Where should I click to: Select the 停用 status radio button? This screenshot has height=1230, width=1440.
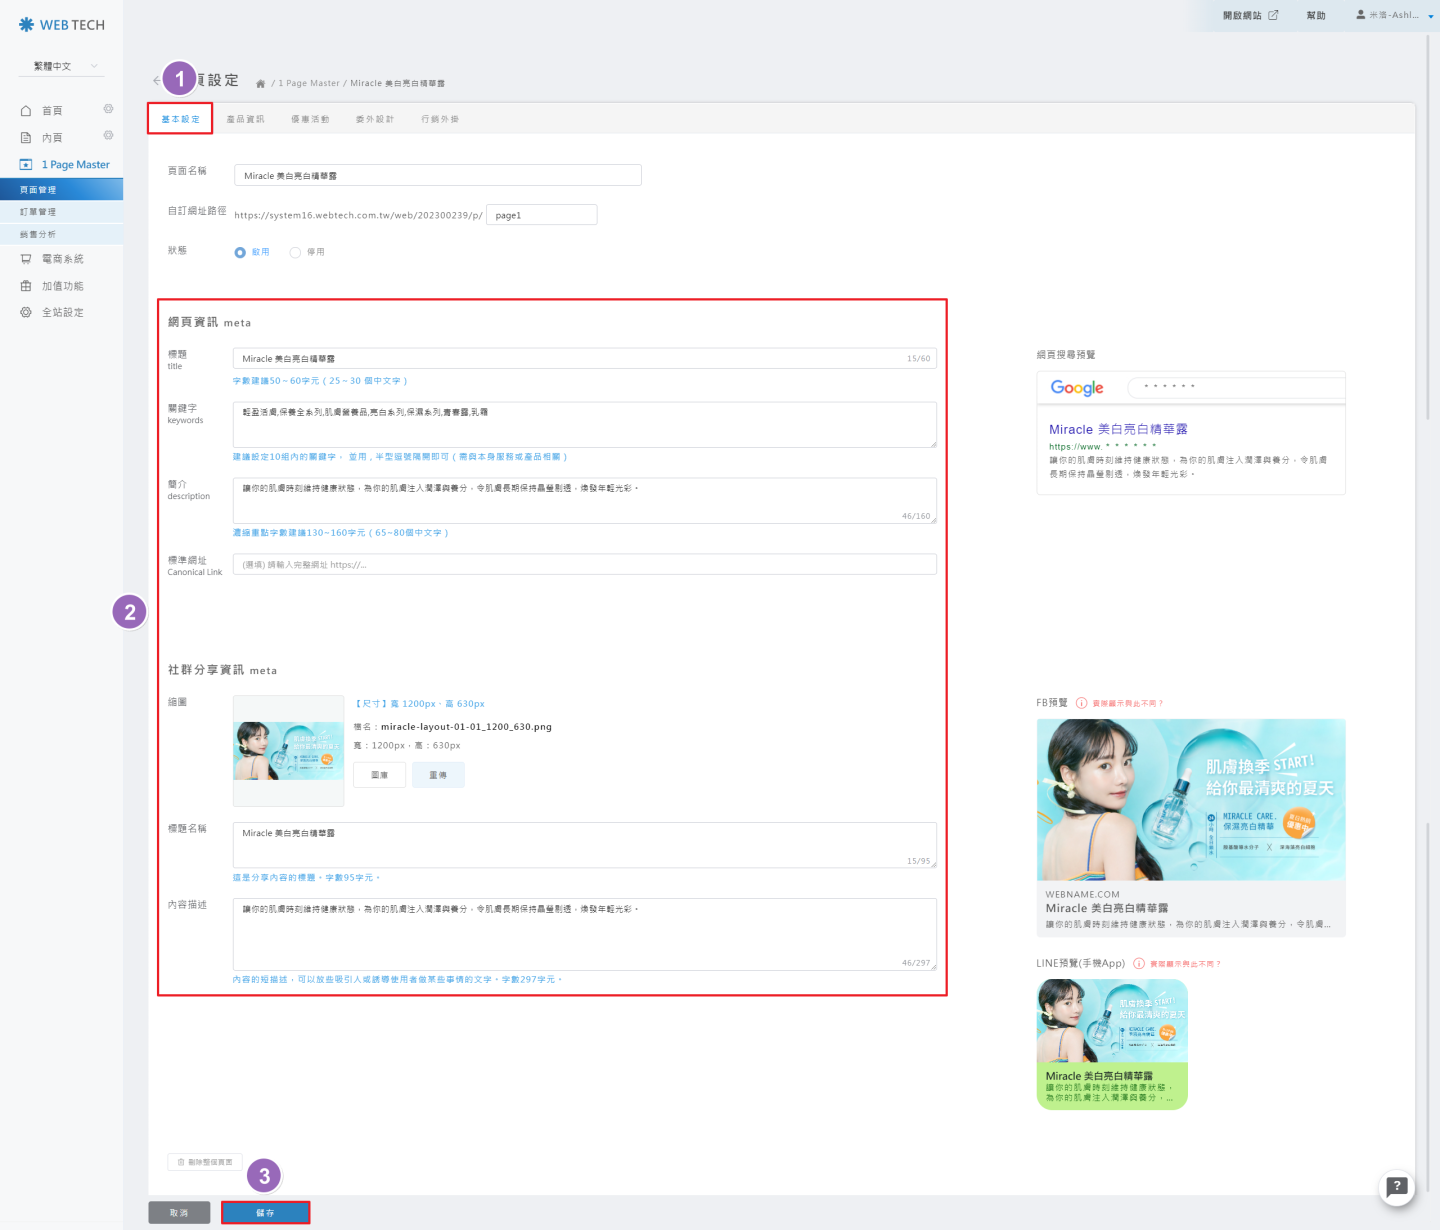(295, 252)
